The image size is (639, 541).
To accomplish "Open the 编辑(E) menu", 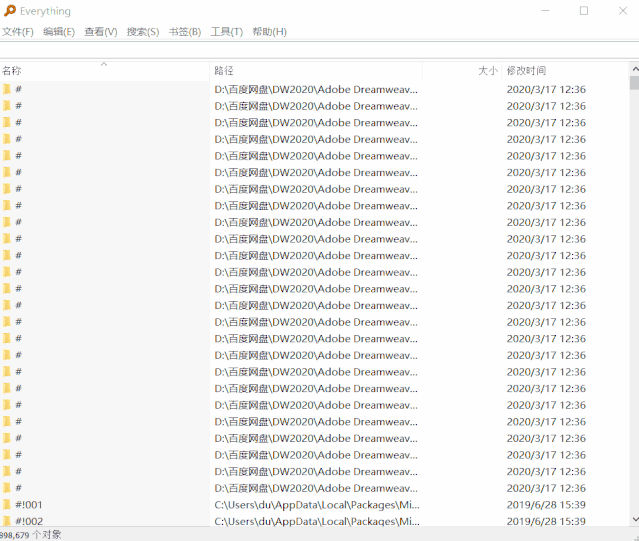I will 59,32.
